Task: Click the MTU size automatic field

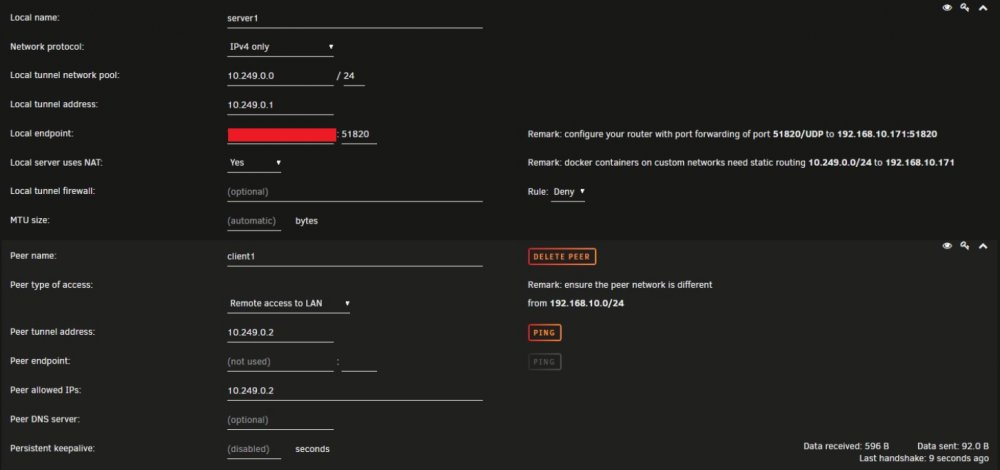Action: click(x=254, y=221)
